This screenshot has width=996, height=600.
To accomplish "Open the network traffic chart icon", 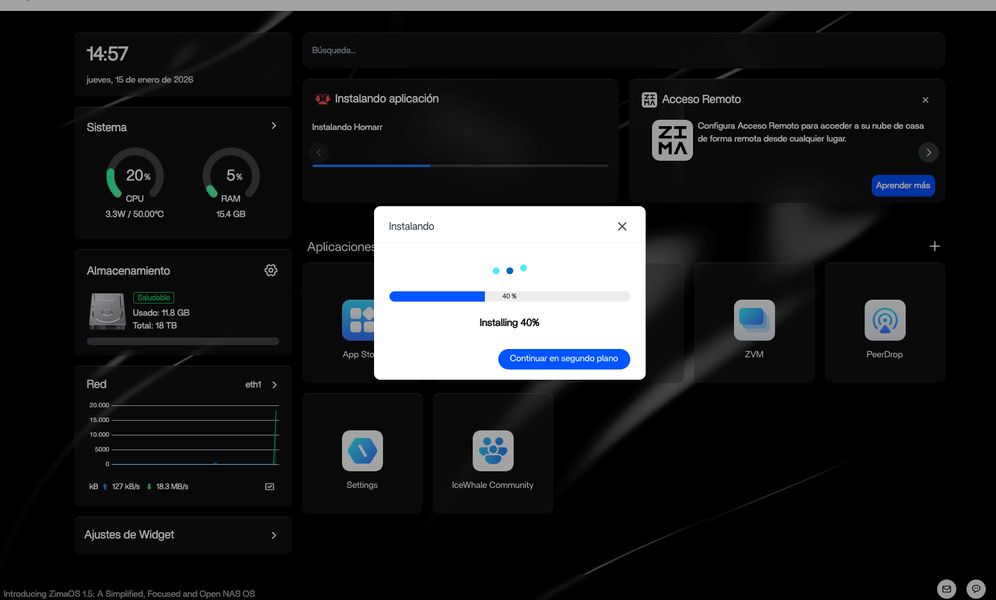I will 269,487.
